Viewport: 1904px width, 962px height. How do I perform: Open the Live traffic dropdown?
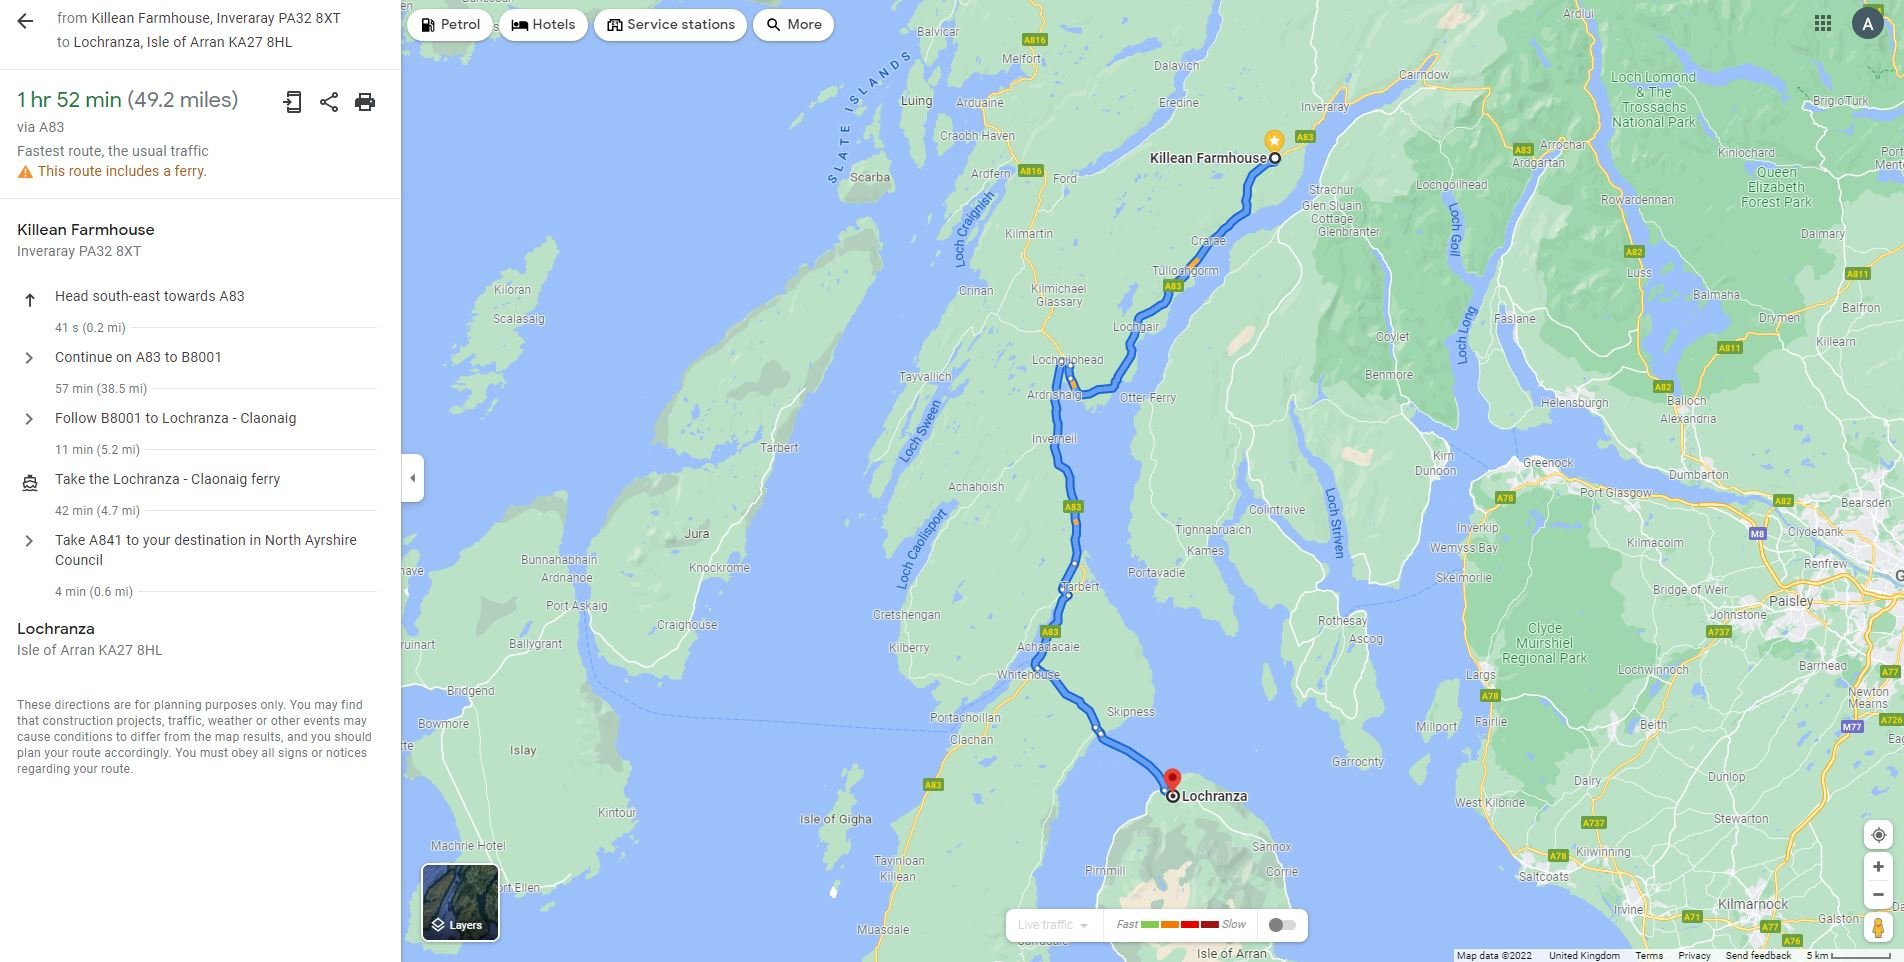(1053, 925)
